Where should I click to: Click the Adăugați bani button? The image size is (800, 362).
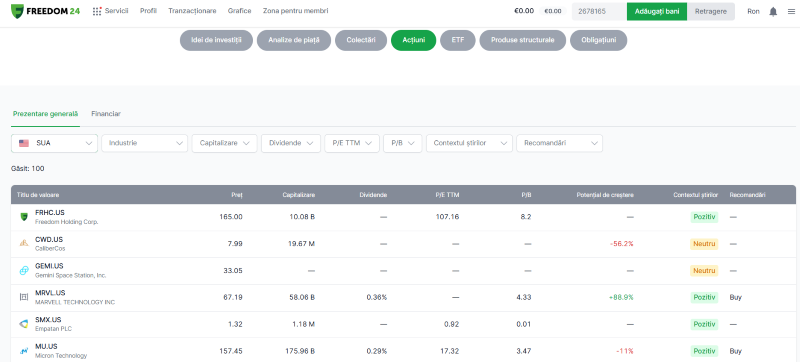(x=657, y=11)
